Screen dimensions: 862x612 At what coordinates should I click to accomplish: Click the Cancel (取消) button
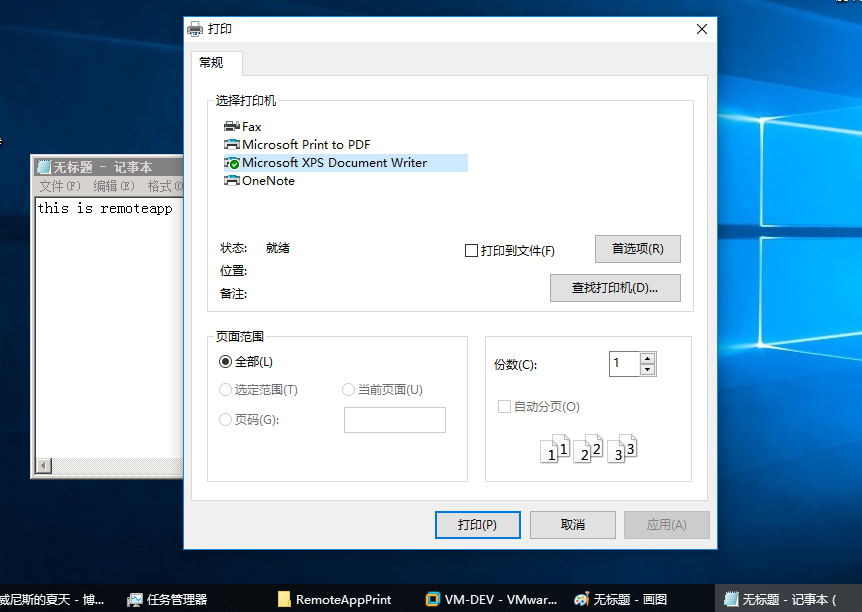coord(572,525)
